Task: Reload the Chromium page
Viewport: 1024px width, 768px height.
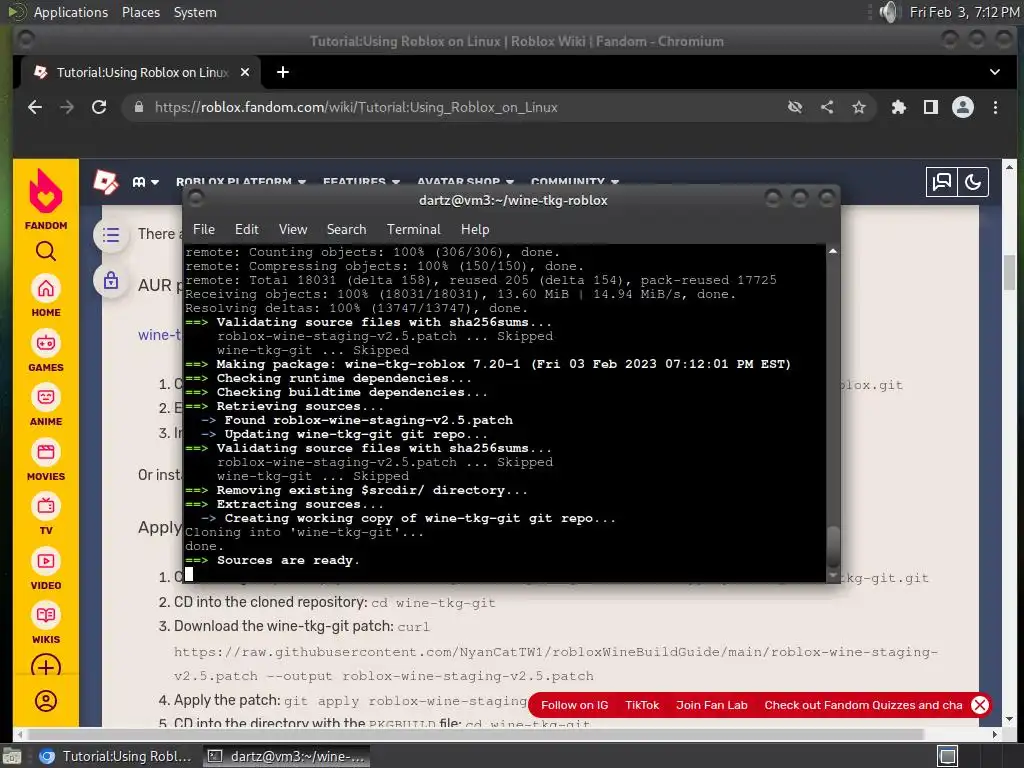Action: click(99, 107)
